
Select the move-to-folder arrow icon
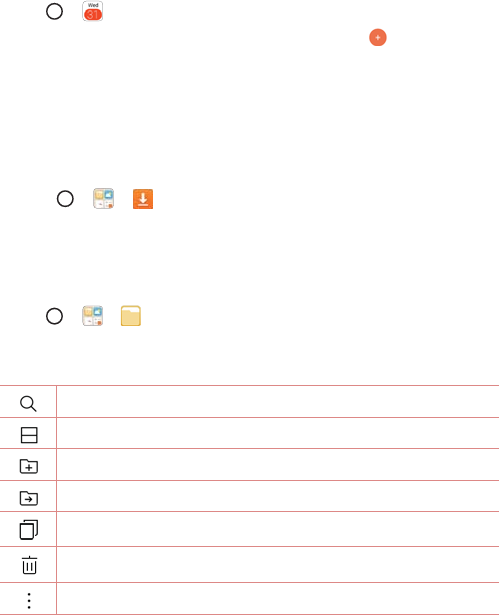coord(29,498)
